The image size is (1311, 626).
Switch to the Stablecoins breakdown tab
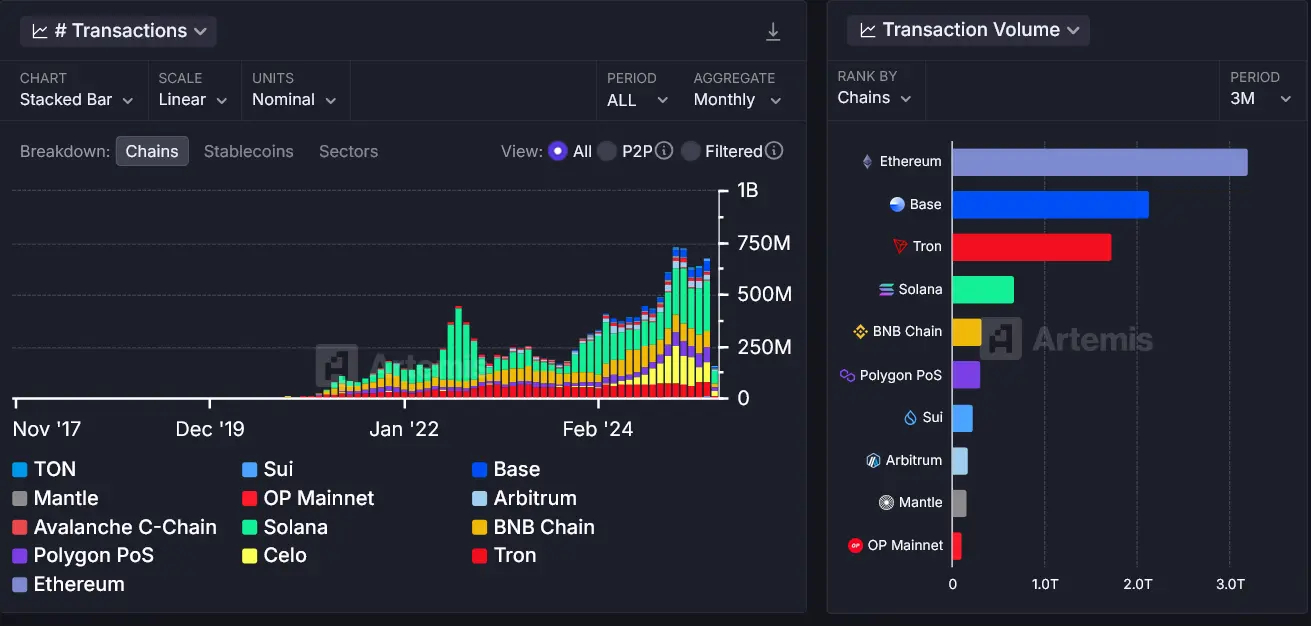[x=249, y=151]
